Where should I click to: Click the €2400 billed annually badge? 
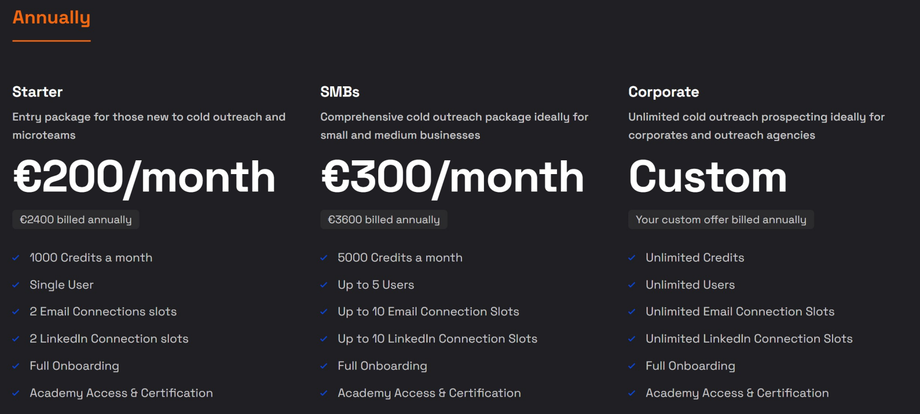tap(75, 220)
